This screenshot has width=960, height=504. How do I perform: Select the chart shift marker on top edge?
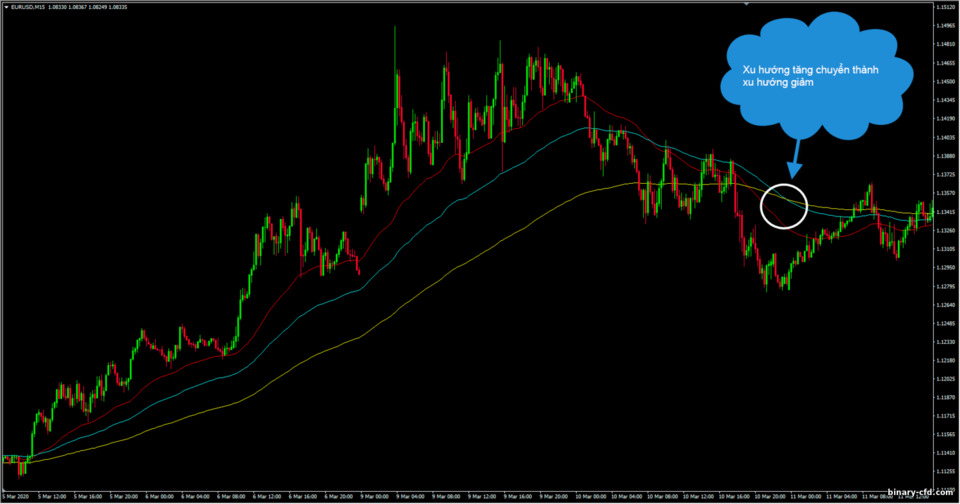[x=746, y=4]
